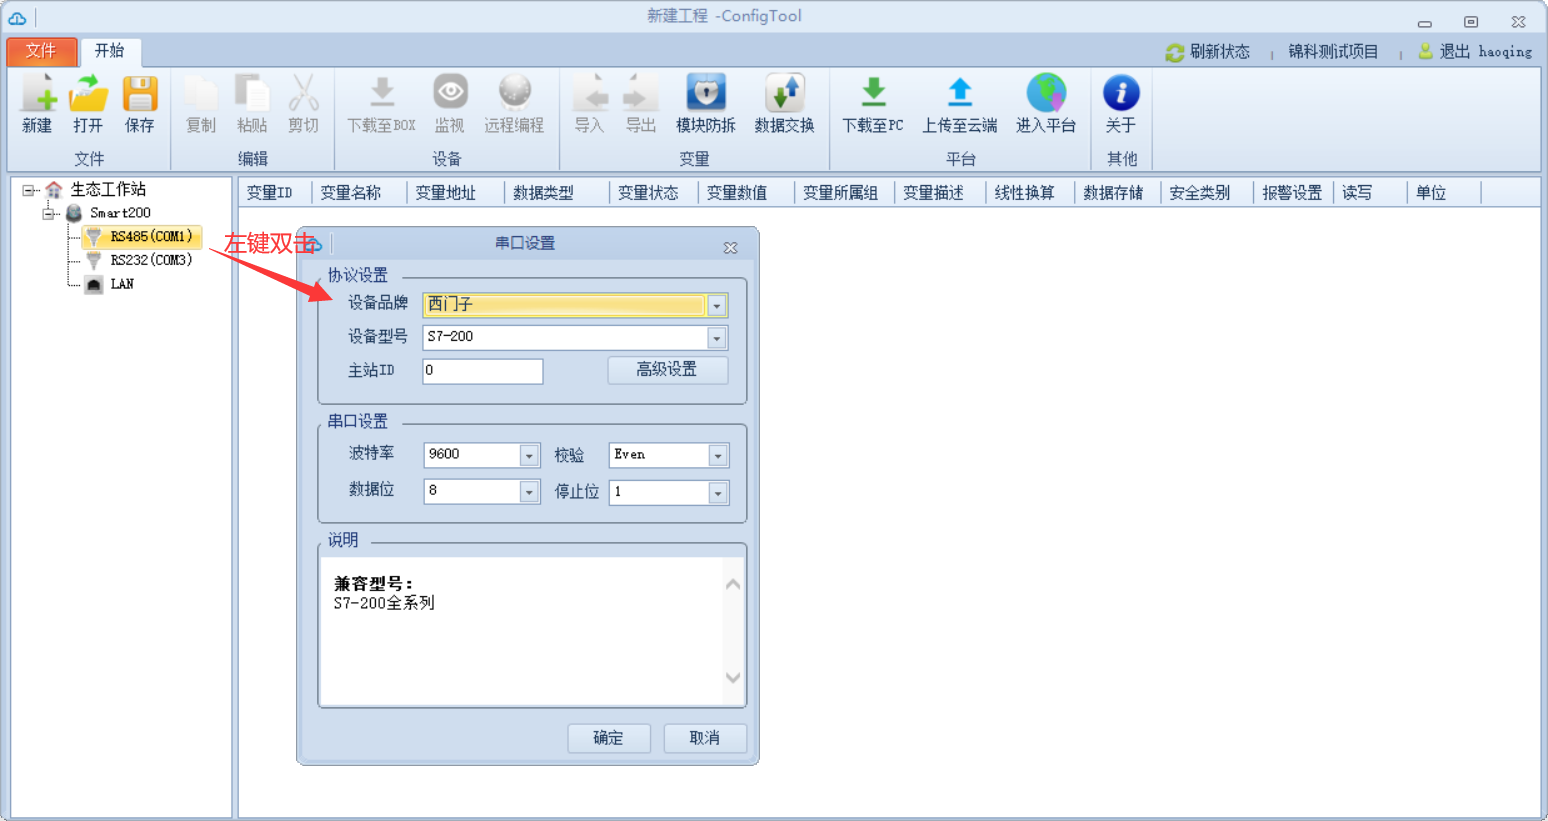Click the 变量描述 column header
Screen dimensions: 1548x821
click(933, 193)
